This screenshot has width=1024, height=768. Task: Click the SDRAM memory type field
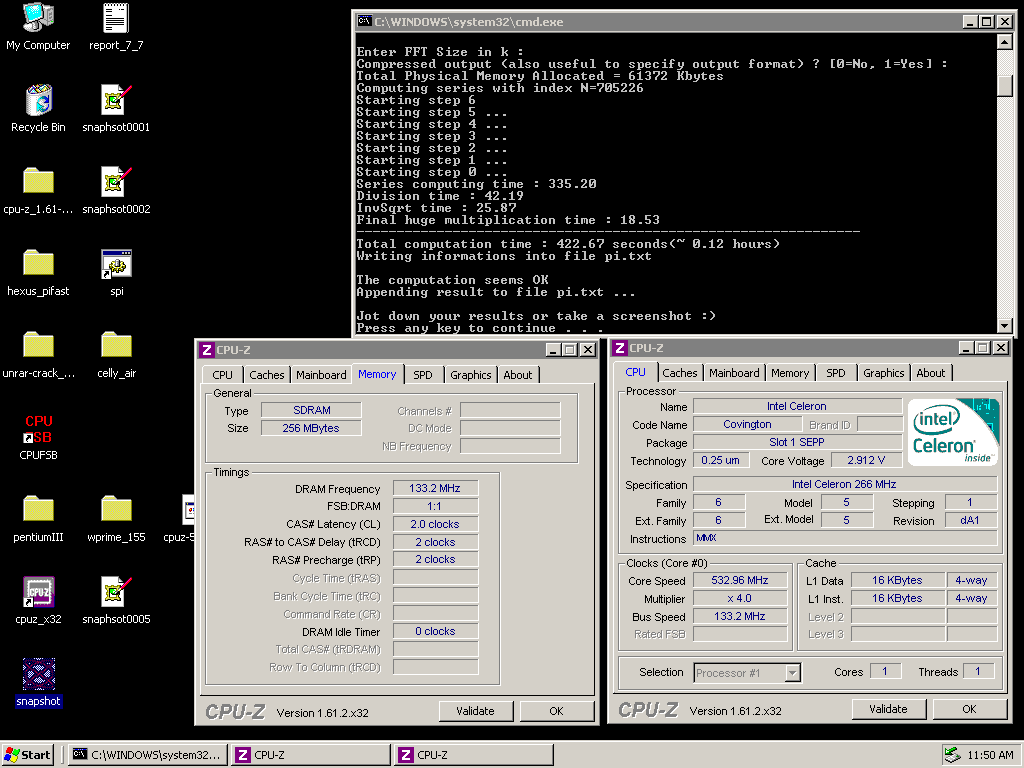point(312,410)
